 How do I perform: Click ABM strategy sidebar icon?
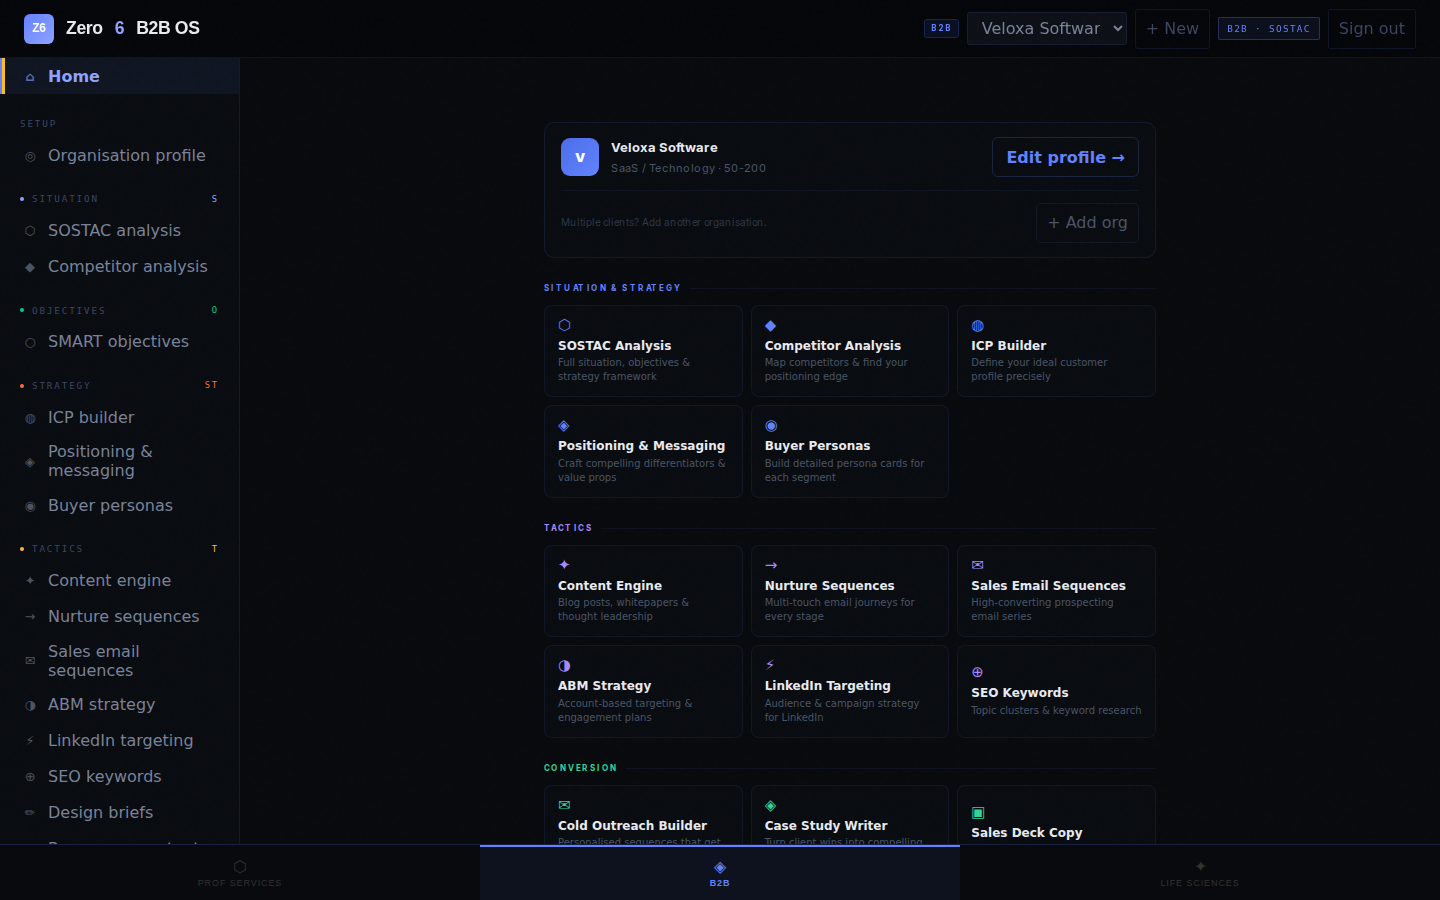(30, 705)
